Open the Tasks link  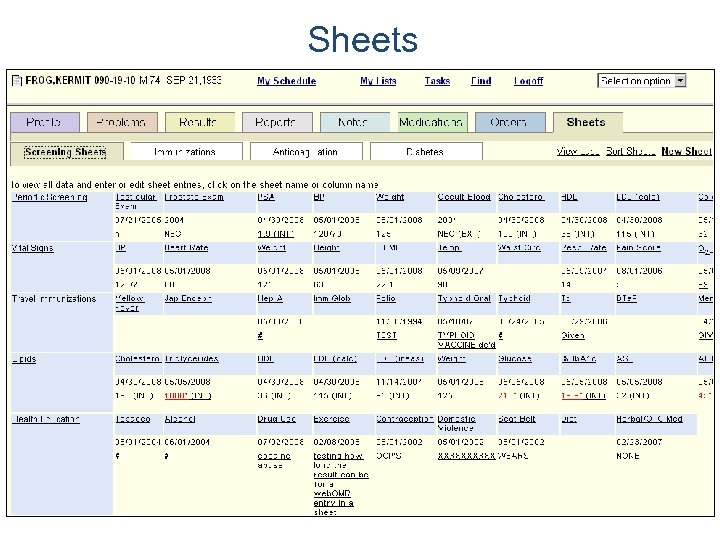[437, 81]
